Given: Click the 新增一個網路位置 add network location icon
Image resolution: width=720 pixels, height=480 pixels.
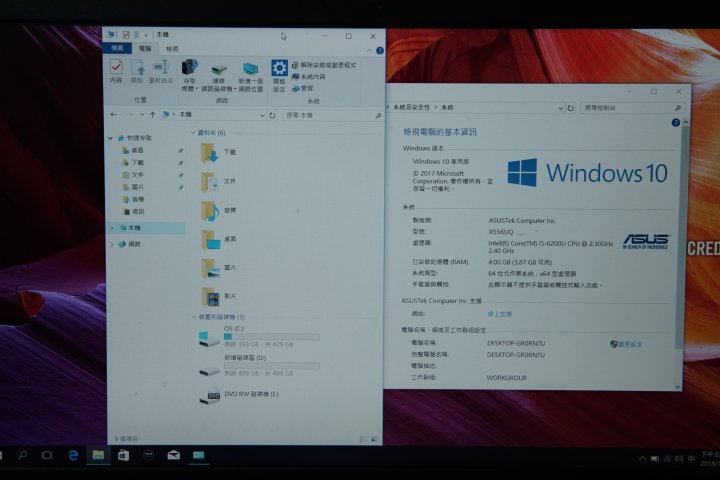Looking at the screenshot, I should point(251,69).
